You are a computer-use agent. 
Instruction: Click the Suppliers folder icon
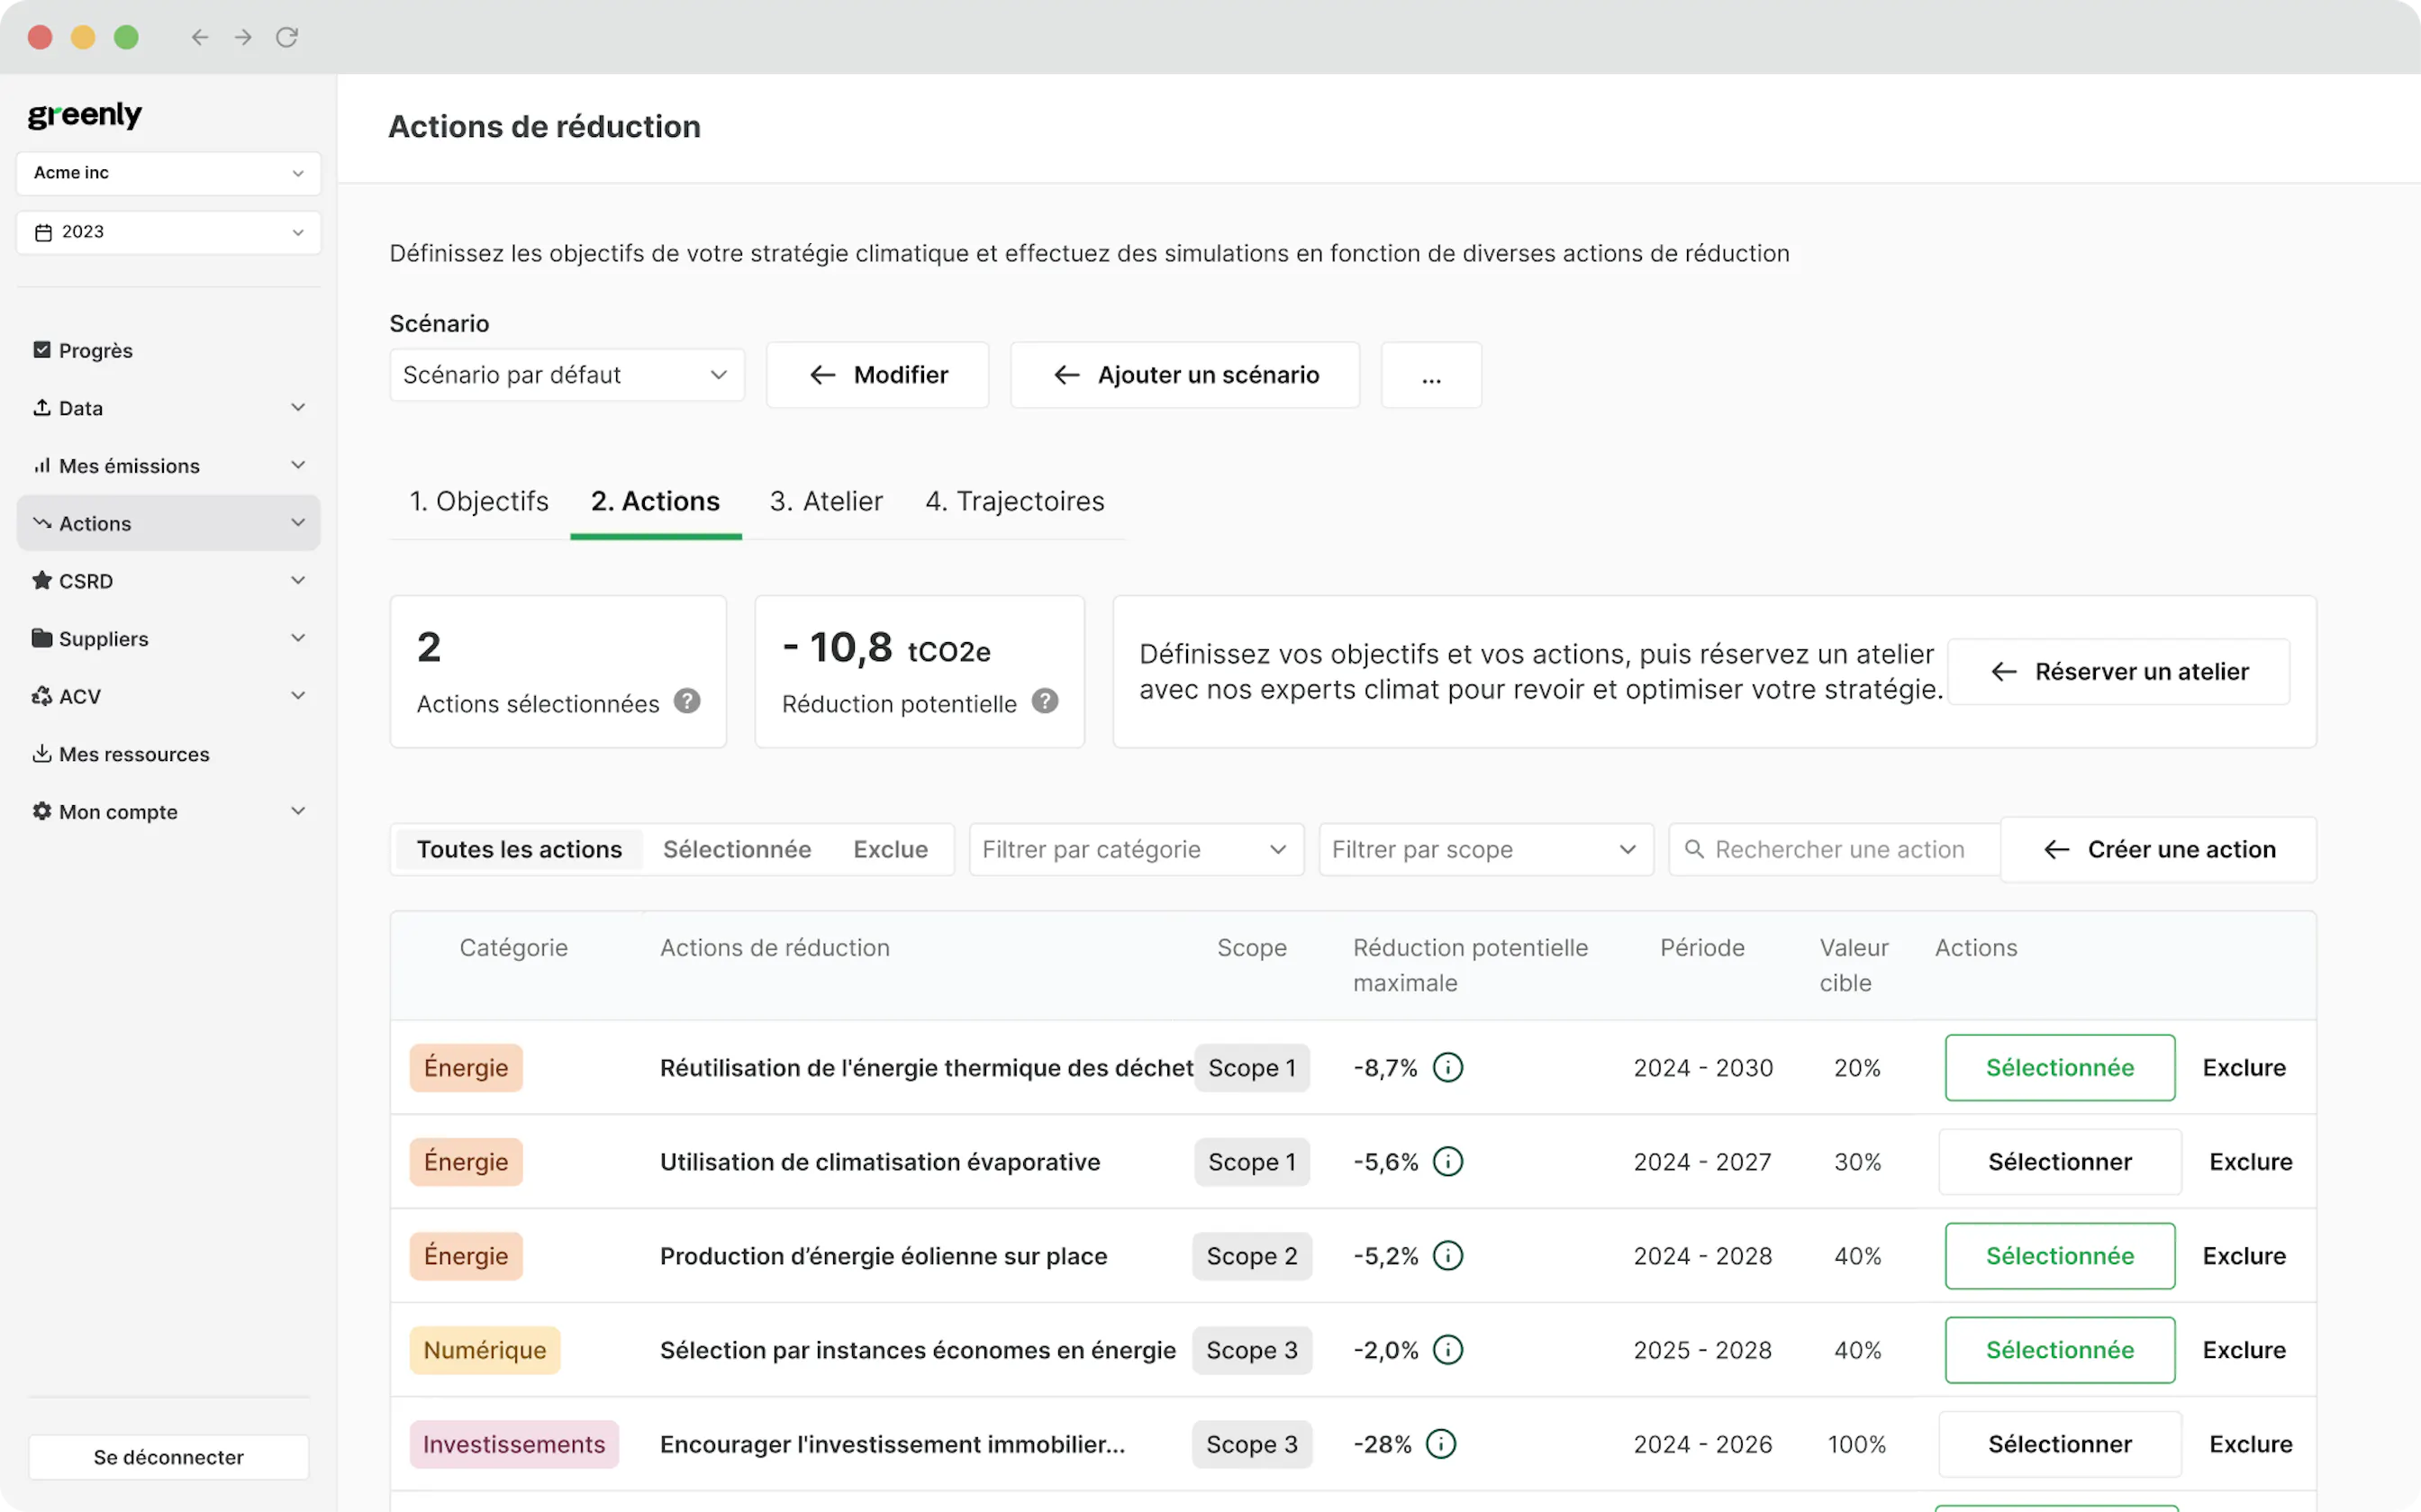(x=42, y=638)
